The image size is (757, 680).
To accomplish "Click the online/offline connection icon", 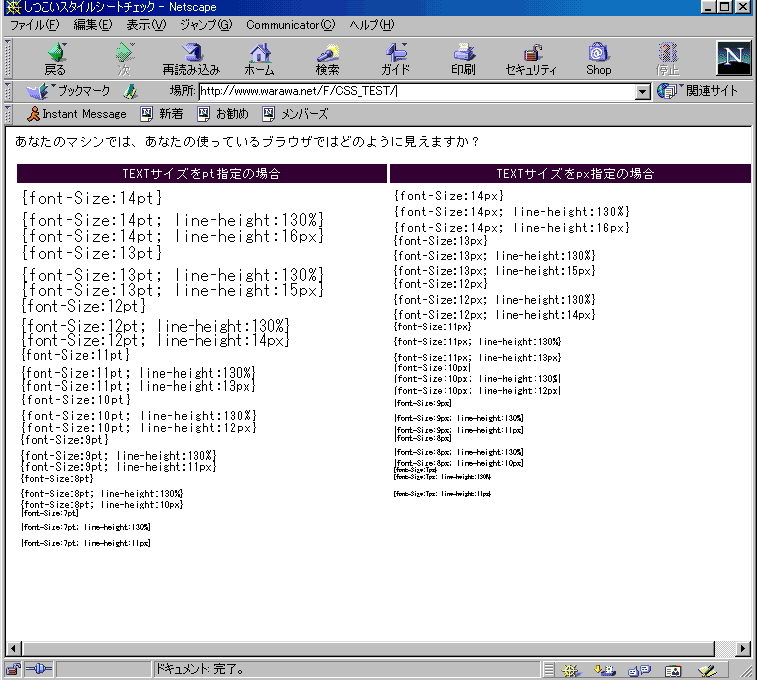I will 39,669.
